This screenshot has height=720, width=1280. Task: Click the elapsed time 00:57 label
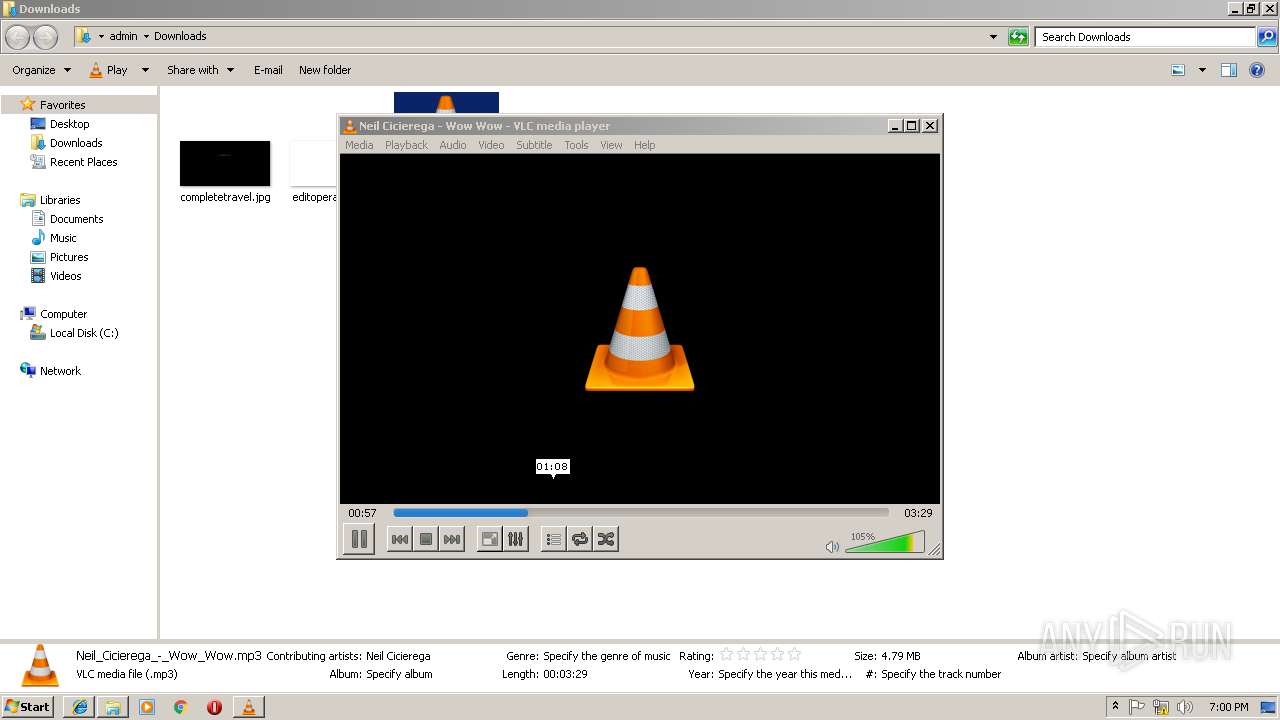pos(362,513)
